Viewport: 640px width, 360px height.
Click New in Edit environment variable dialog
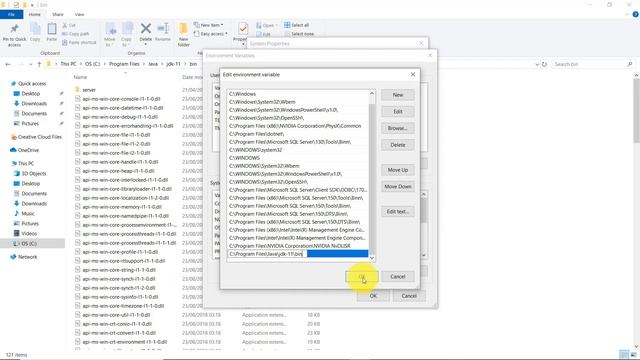coord(398,95)
